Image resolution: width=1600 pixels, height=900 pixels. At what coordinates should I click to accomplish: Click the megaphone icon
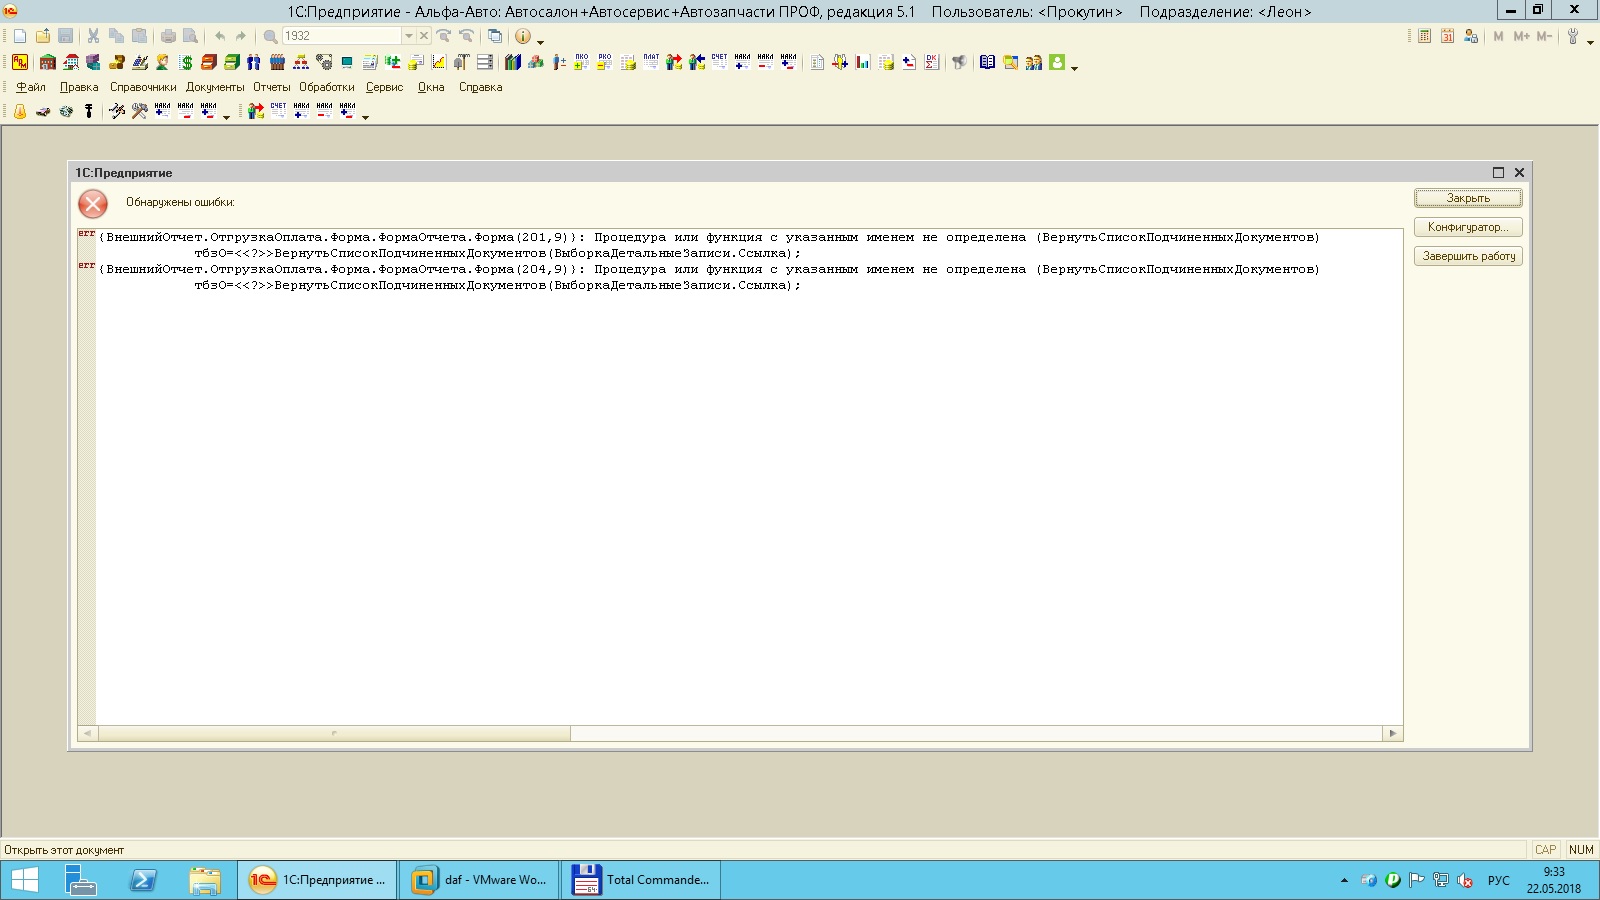point(959,62)
